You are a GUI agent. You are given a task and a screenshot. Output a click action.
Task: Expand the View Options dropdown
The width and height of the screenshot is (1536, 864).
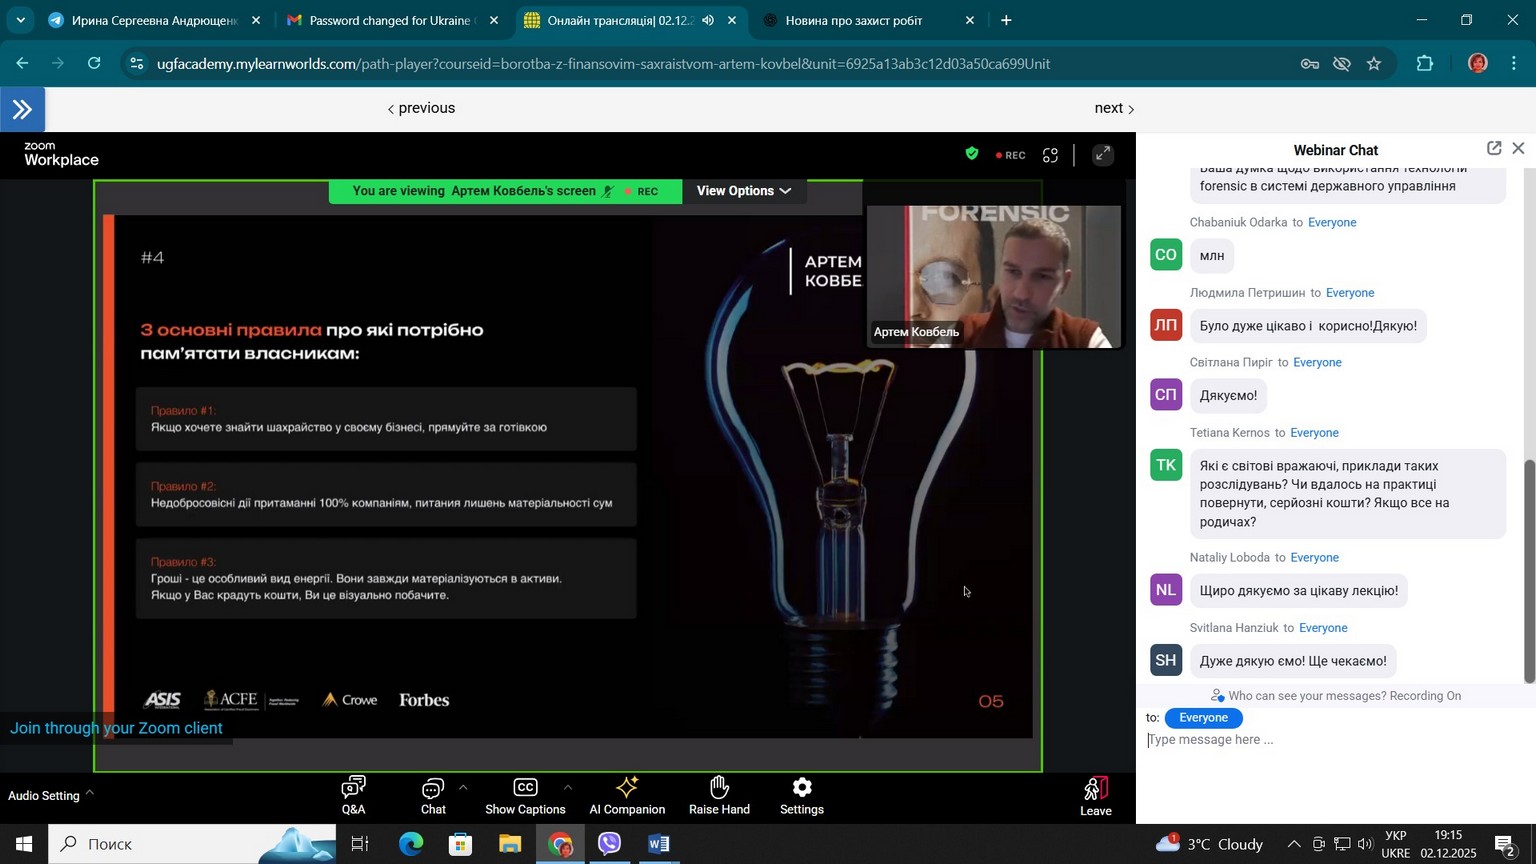(x=743, y=191)
